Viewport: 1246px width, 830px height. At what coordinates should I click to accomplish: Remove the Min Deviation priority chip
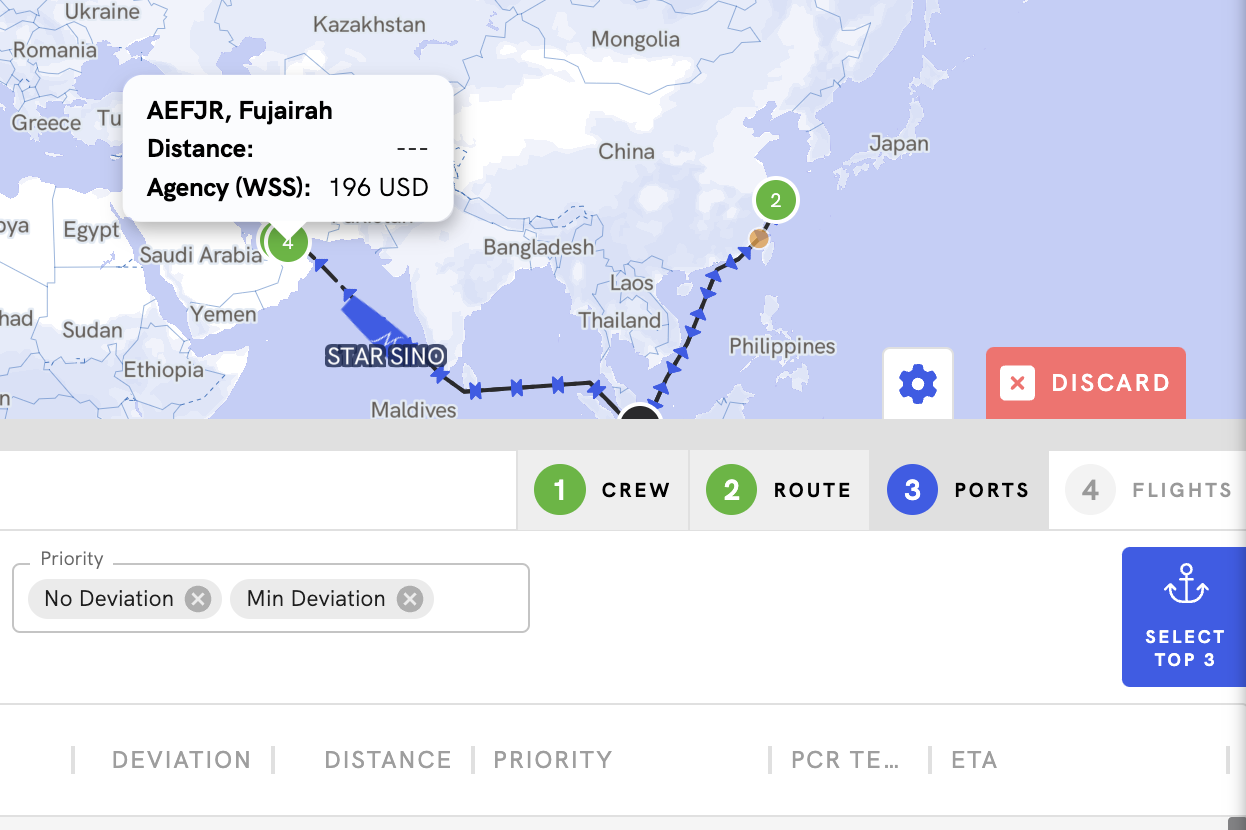click(409, 599)
